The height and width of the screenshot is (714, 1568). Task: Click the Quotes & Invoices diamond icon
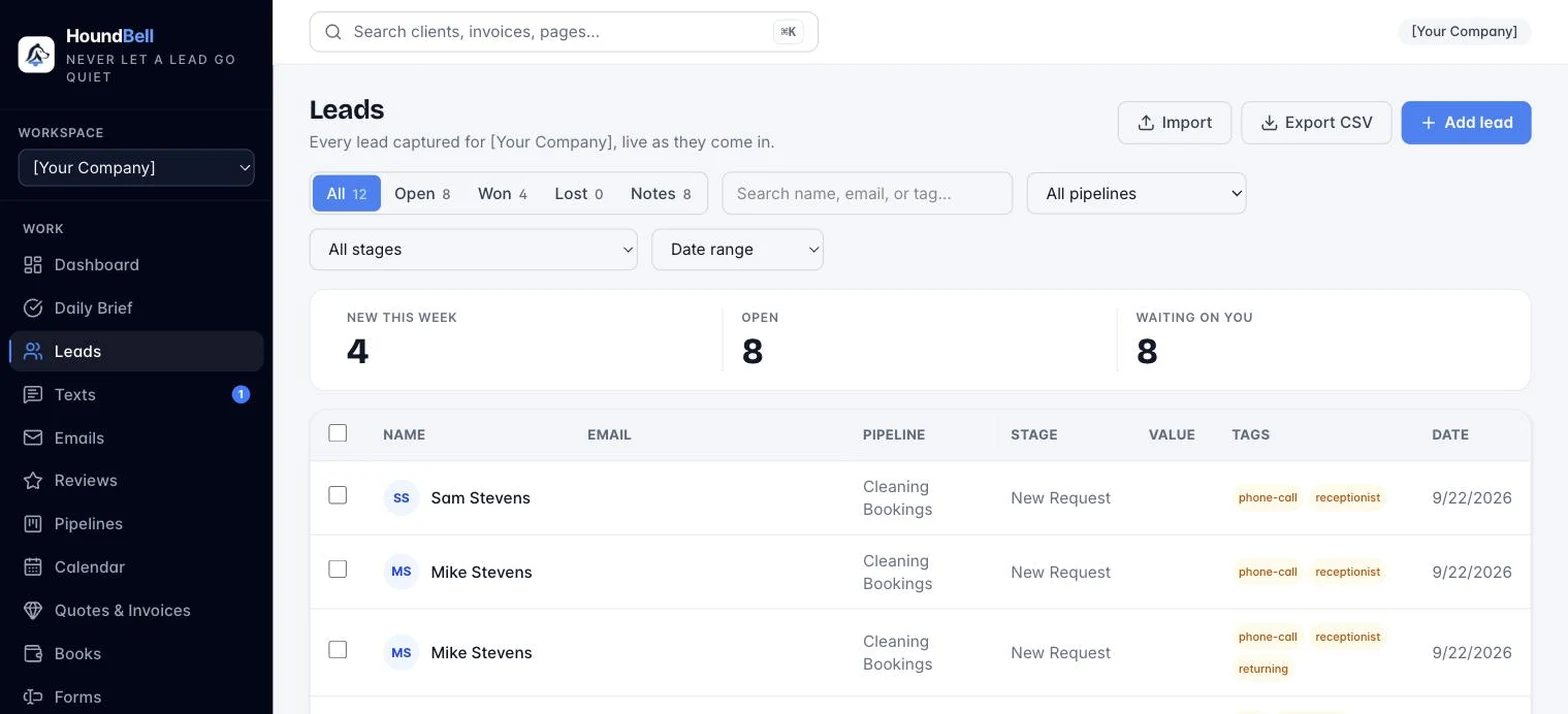(x=33, y=610)
